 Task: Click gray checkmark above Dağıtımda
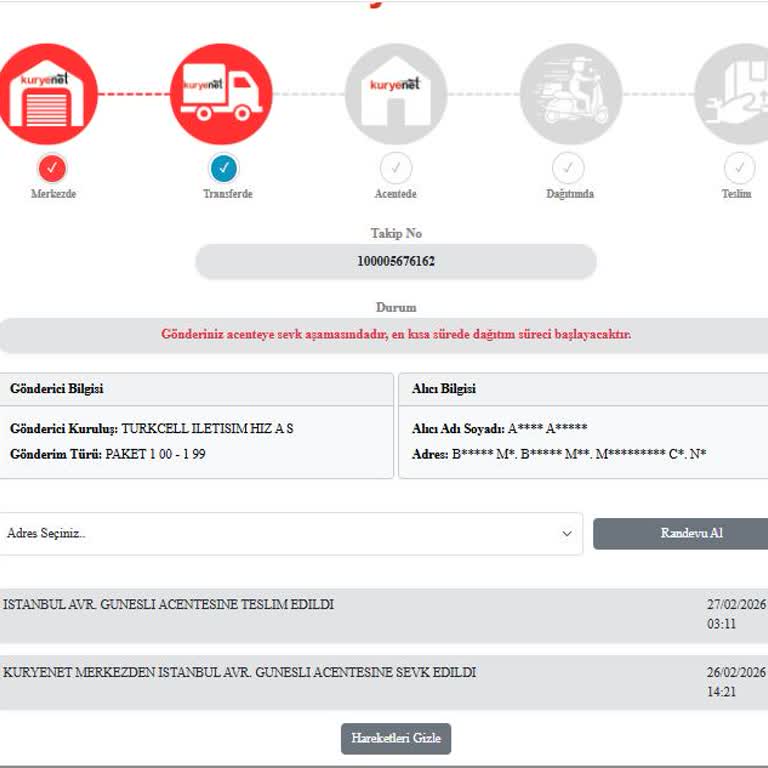click(568, 168)
